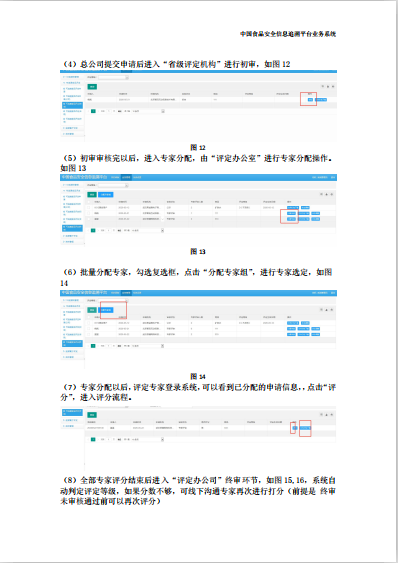The height and width of the screenshot is (563, 398).
Task: Click the step (6) line starting 批量分配专家
Action: coord(197,272)
